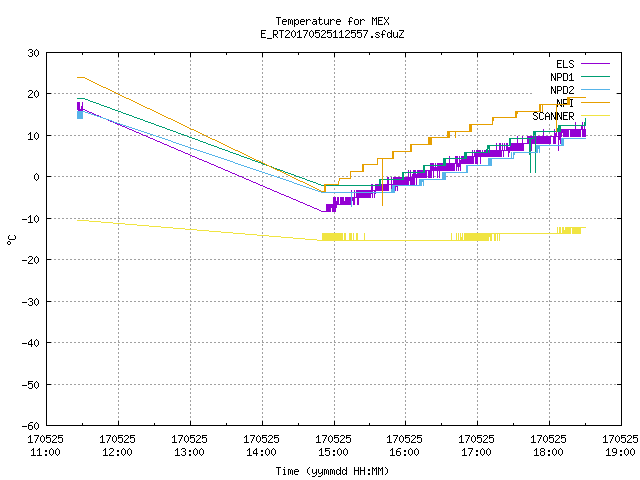Click the y-axis tick label -20
The image size is (640, 480).
31,260
